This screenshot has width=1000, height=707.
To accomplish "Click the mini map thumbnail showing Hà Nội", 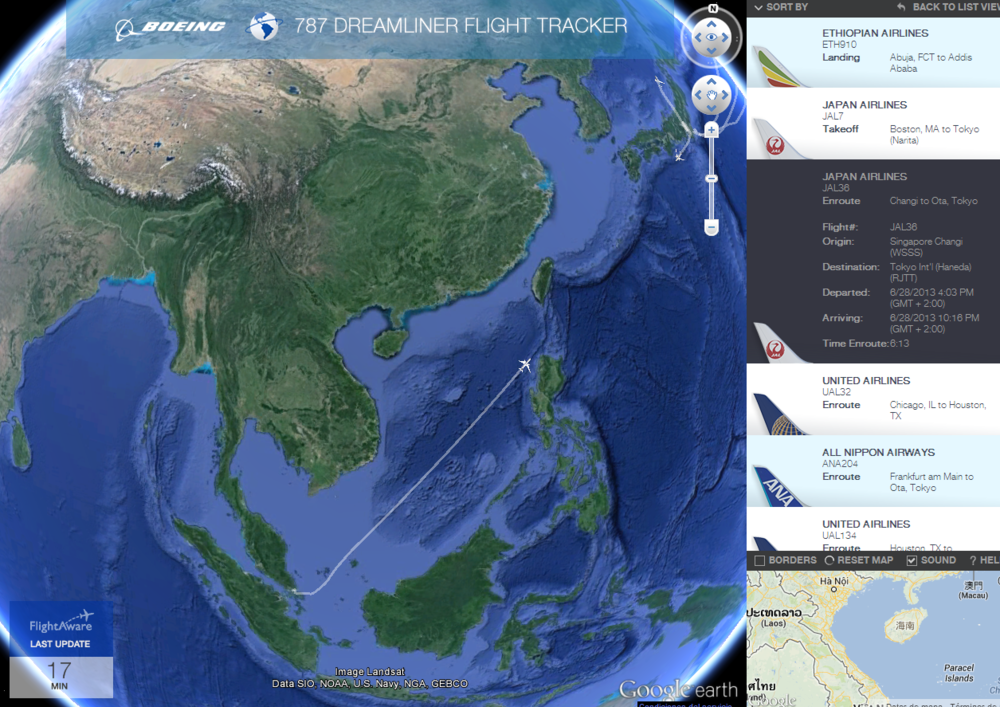I will [873, 638].
